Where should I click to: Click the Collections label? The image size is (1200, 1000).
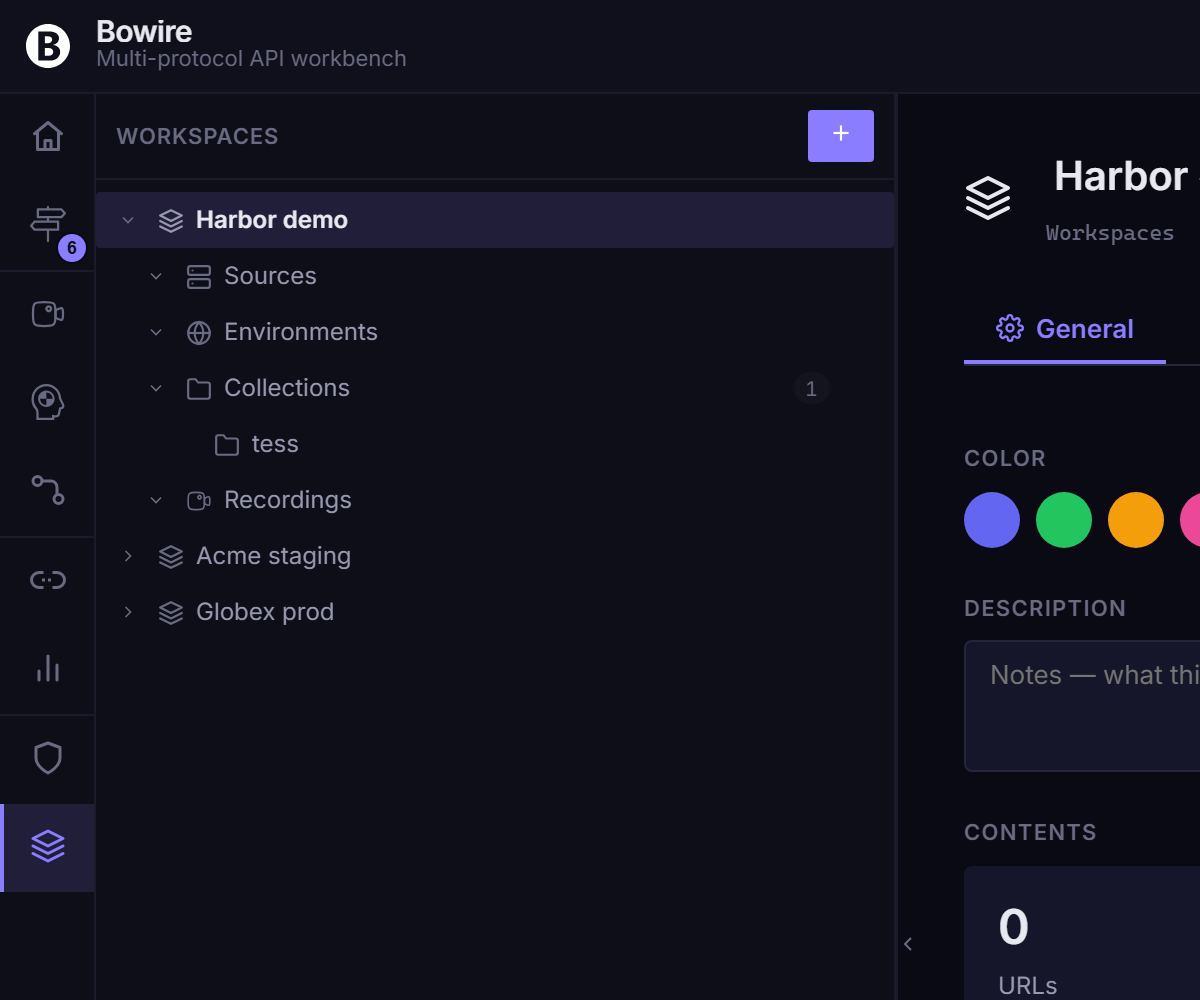[x=287, y=388]
